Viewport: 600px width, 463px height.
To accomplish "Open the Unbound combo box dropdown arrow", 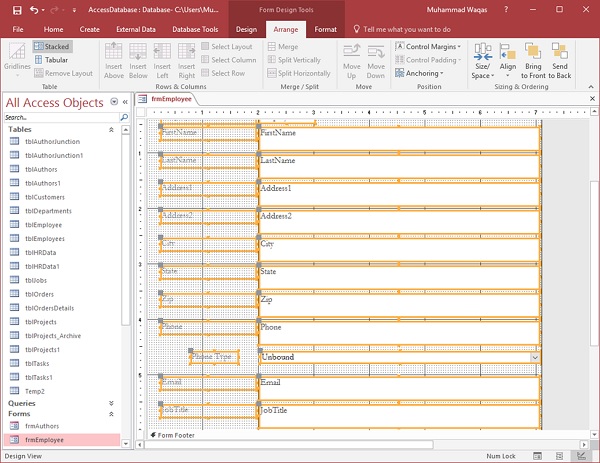I will click(535, 356).
